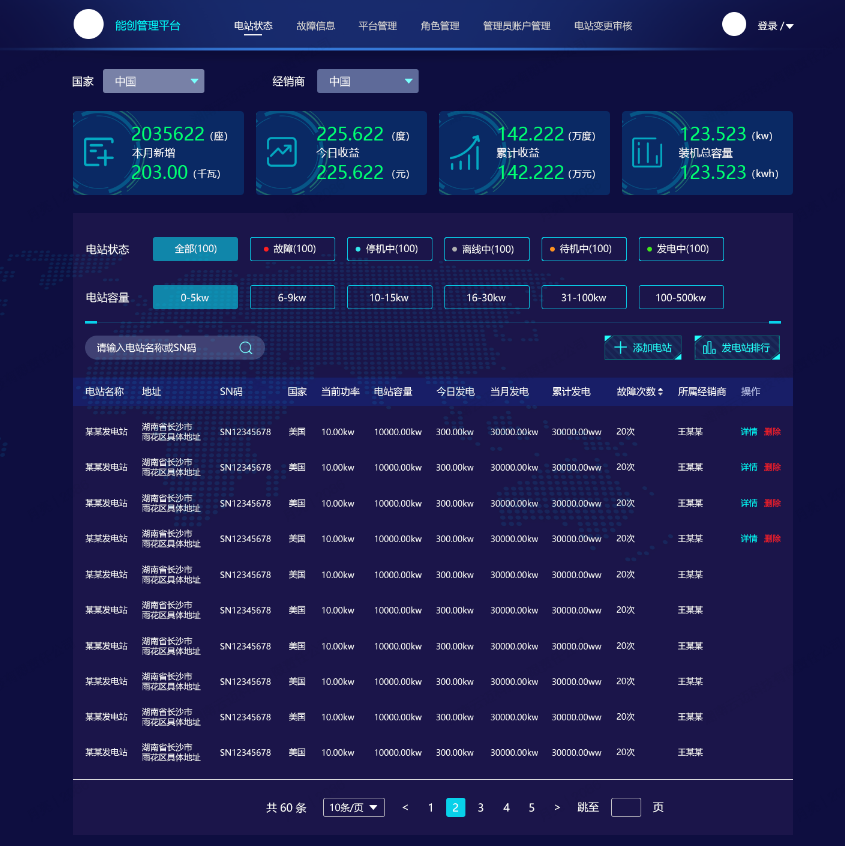The height and width of the screenshot is (846, 845).
Task: Open 详情 link in first row
Action: click(748, 432)
